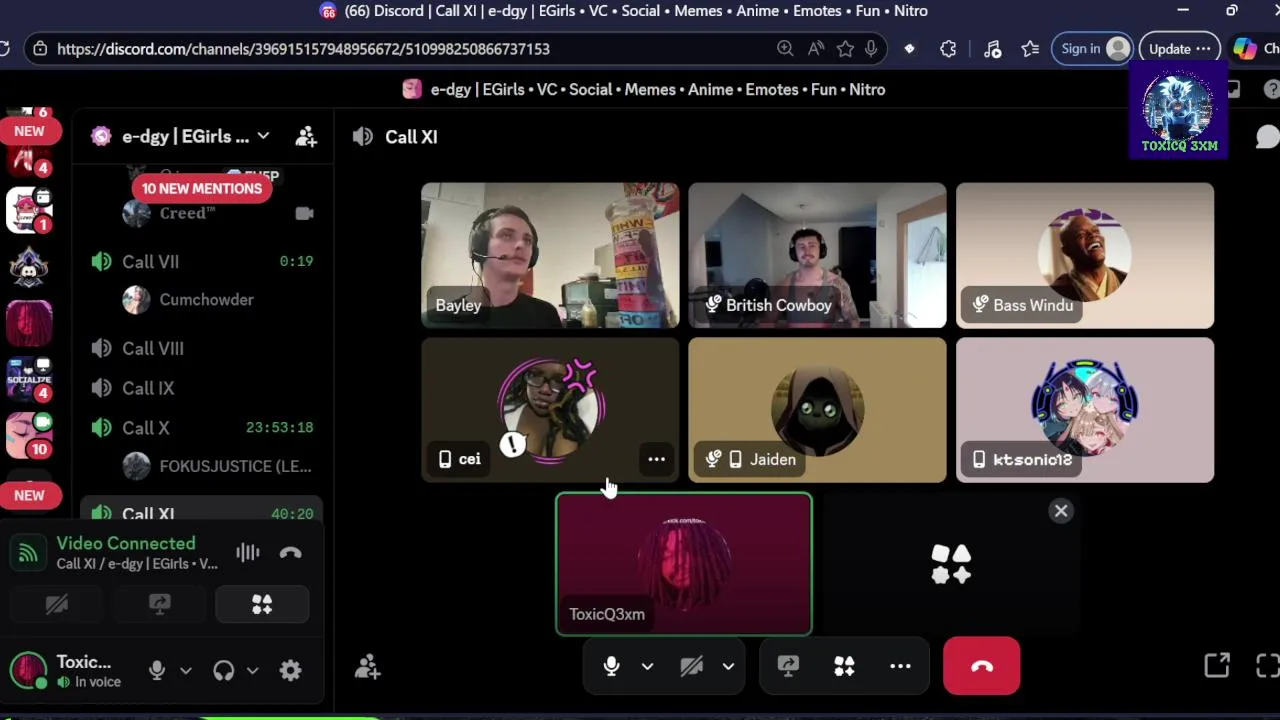Open output device arrow in user panel

click(252, 671)
